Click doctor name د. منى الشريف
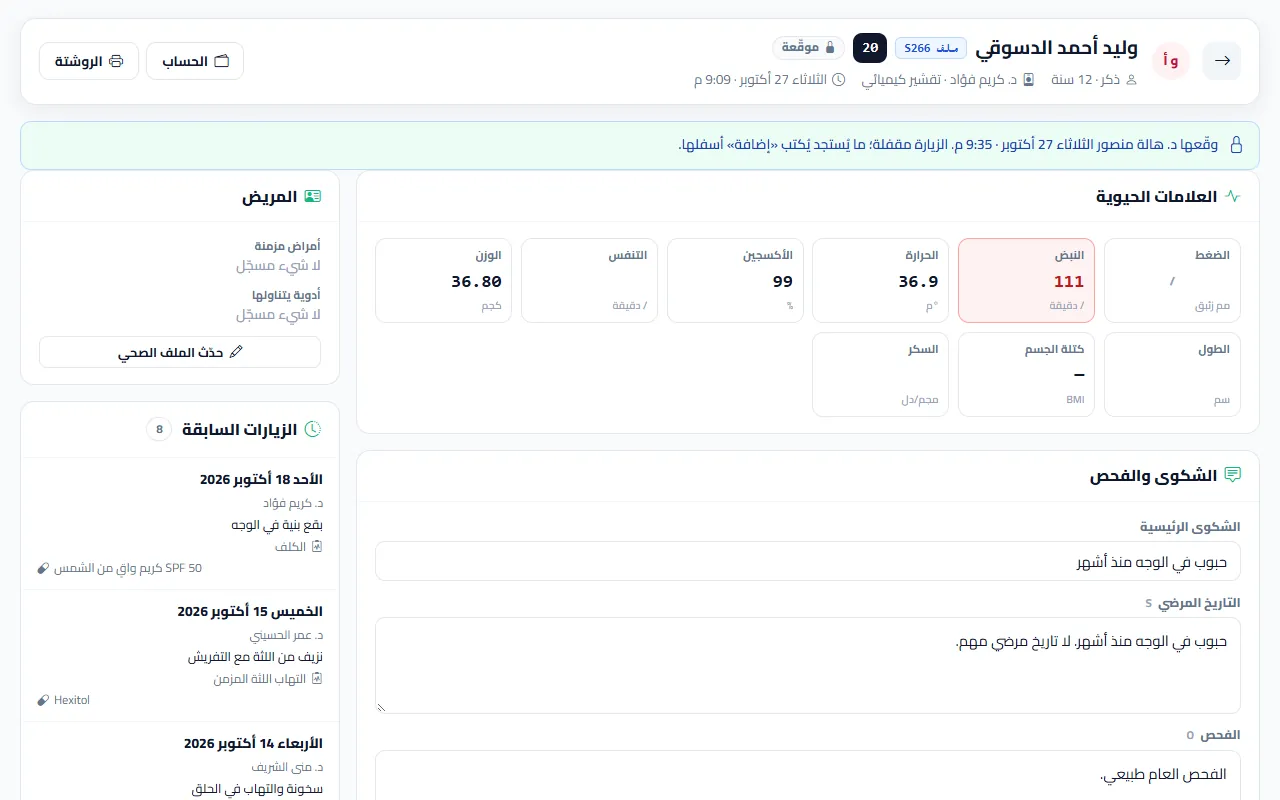This screenshot has width=1280, height=800. [288, 767]
